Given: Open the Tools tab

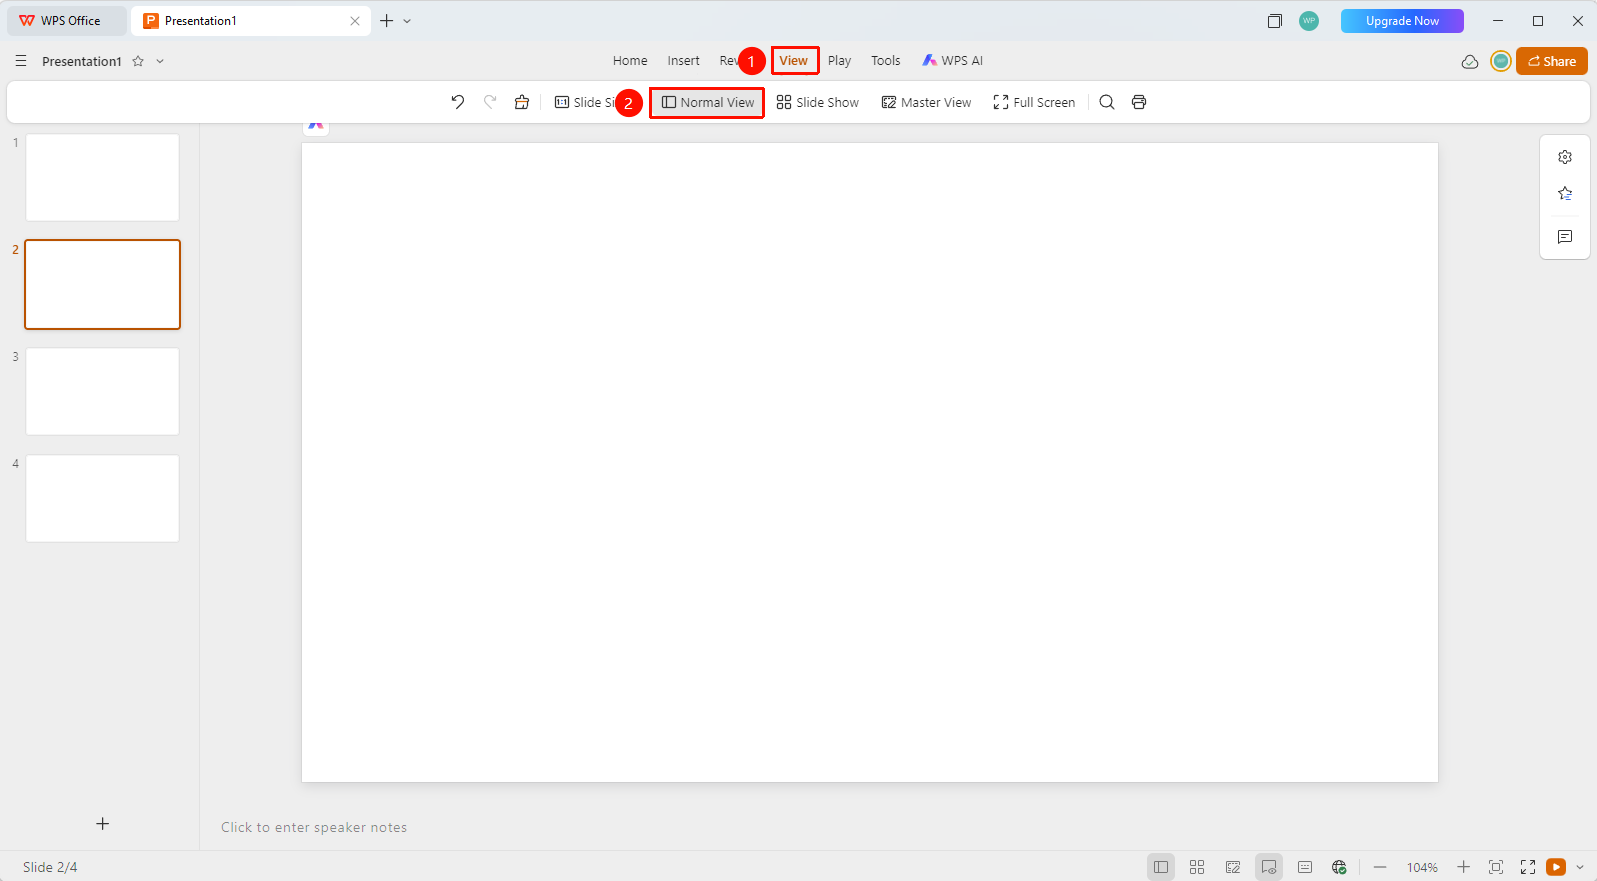Looking at the screenshot, I should [x=886, y=61].
